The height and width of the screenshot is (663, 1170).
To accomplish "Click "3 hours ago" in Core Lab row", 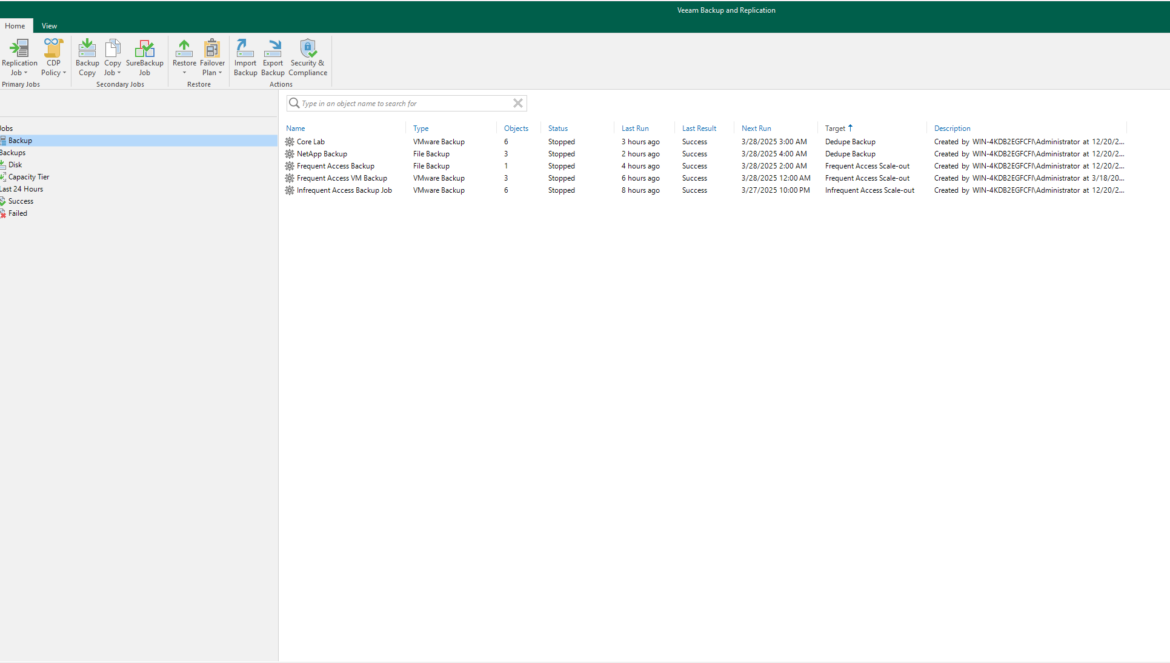I will coord(640,142).
